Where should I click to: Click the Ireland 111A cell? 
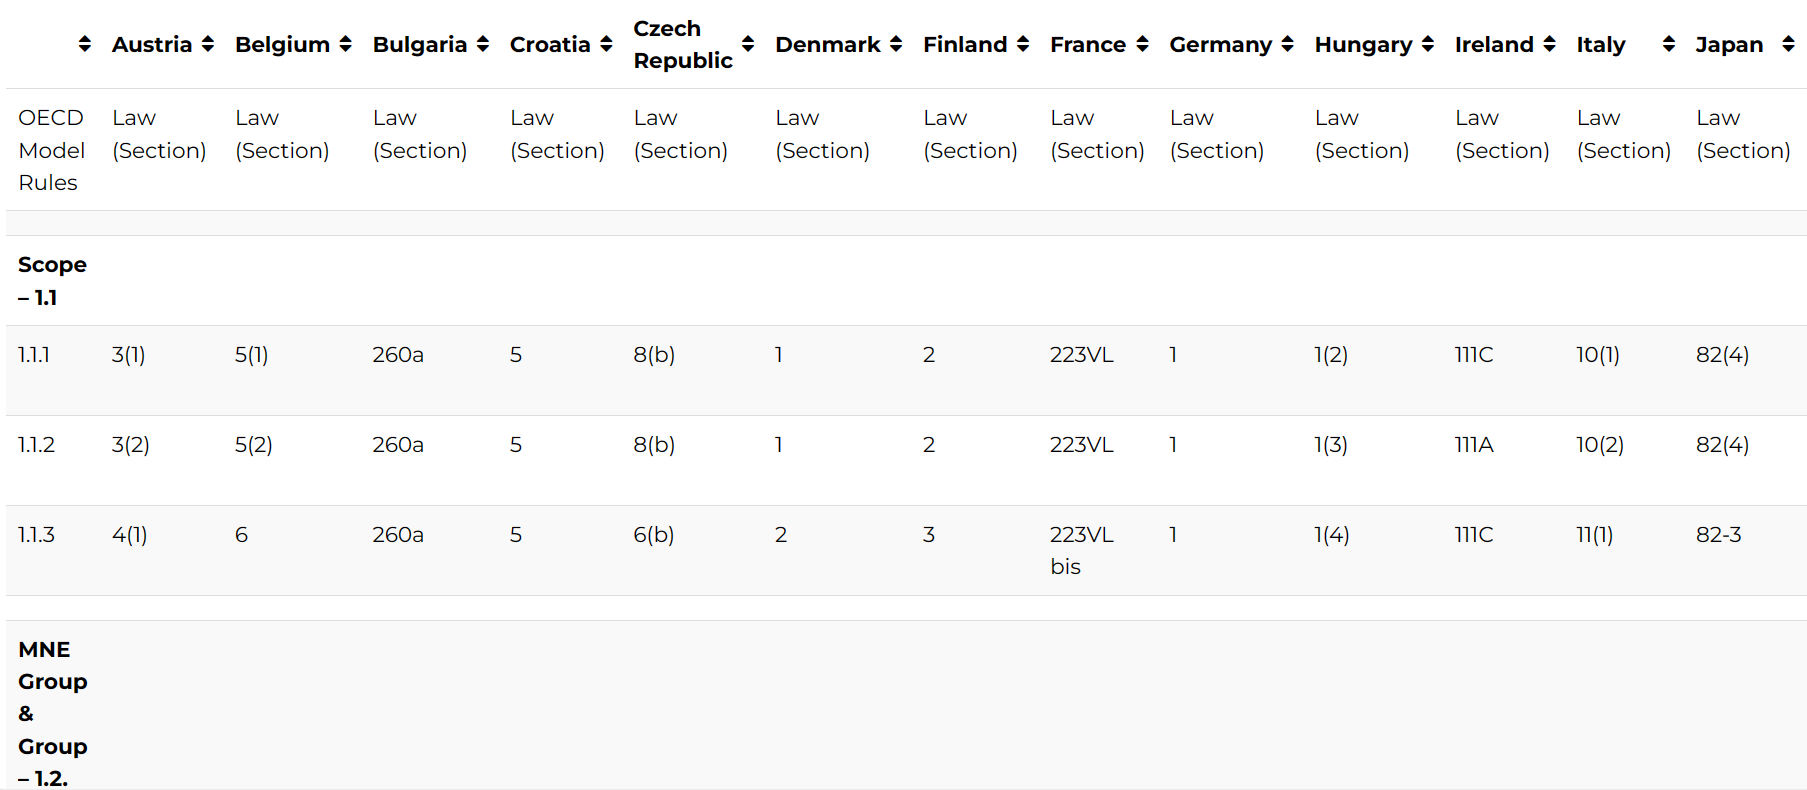point(1474,445)
